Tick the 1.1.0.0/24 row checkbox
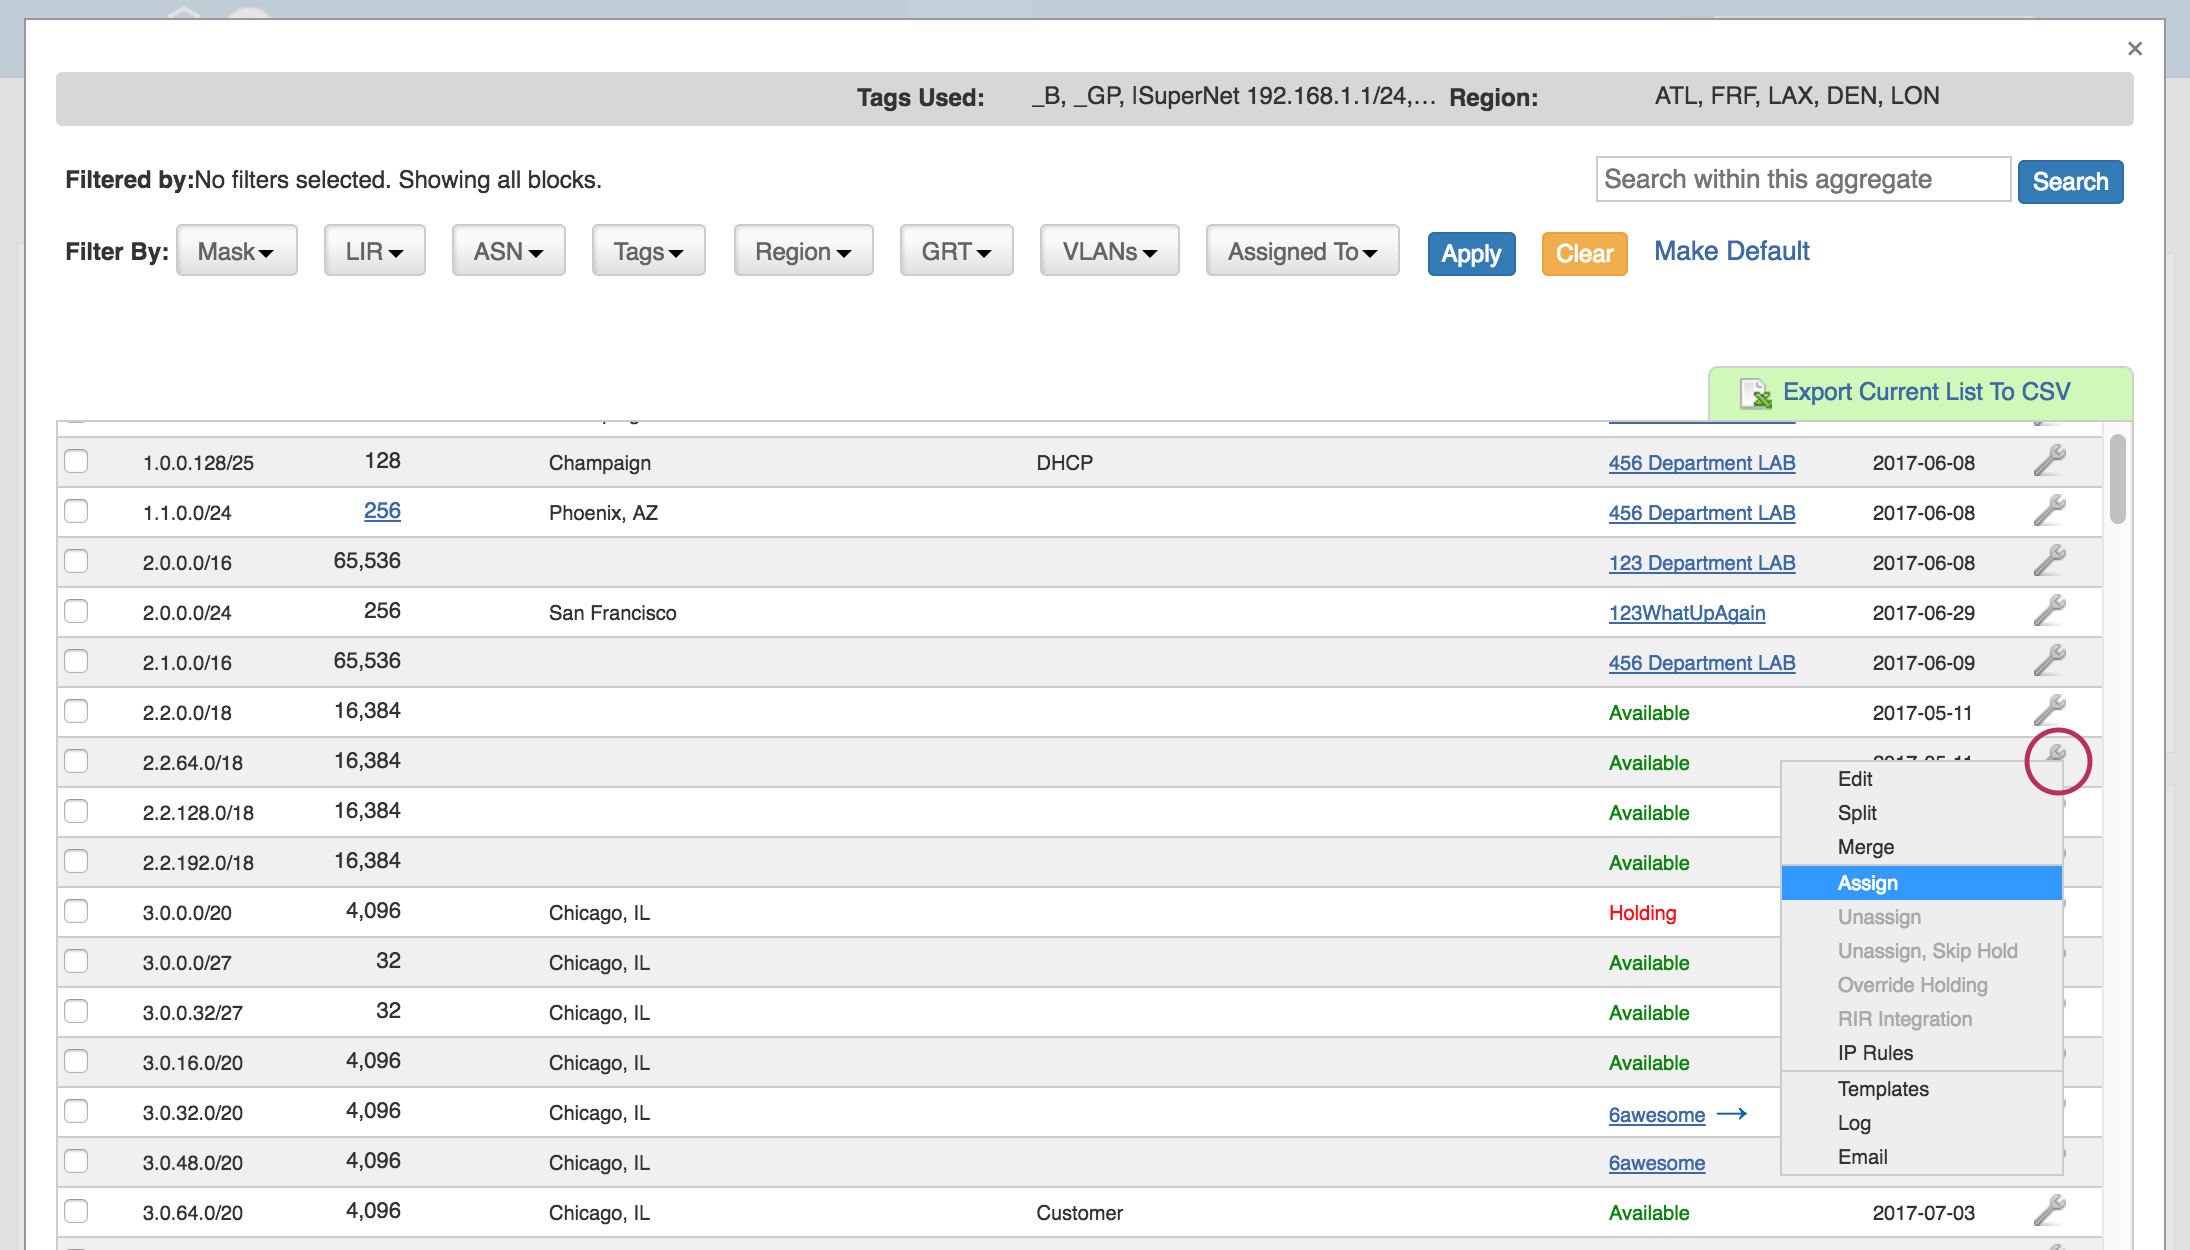The width and height of the screenshot is (2190, 1250). [76, 511]
